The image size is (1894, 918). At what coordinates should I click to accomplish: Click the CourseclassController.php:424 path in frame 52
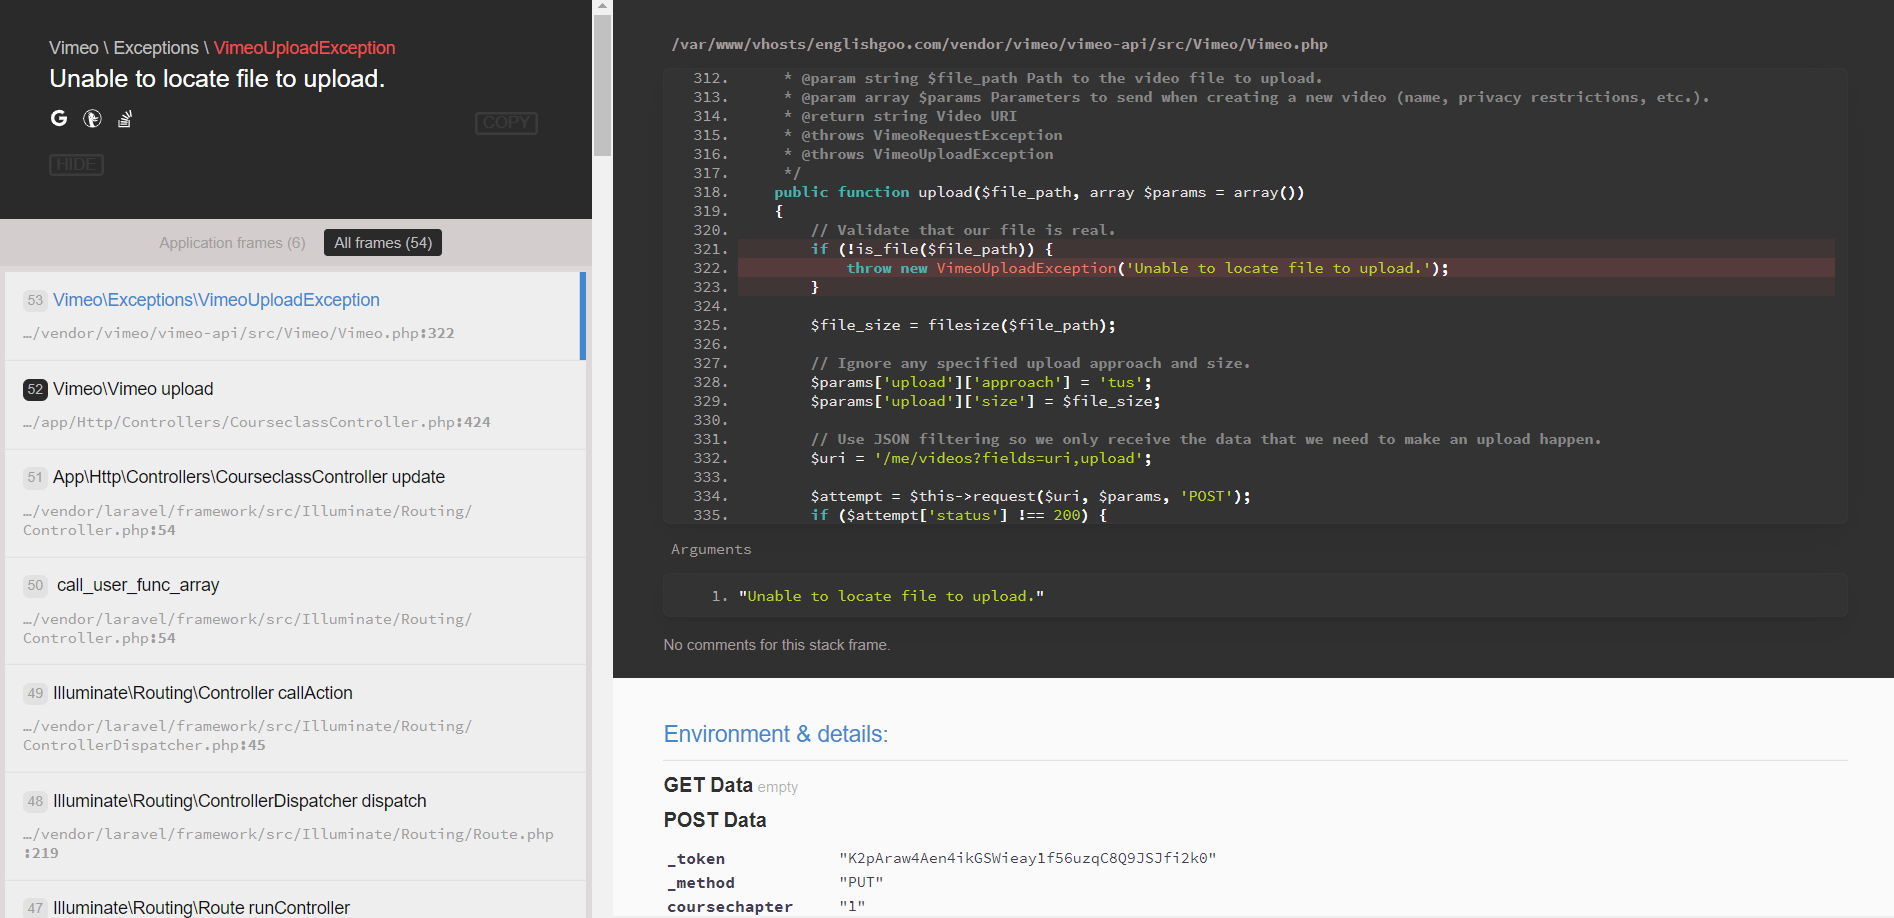click(257, 422)
